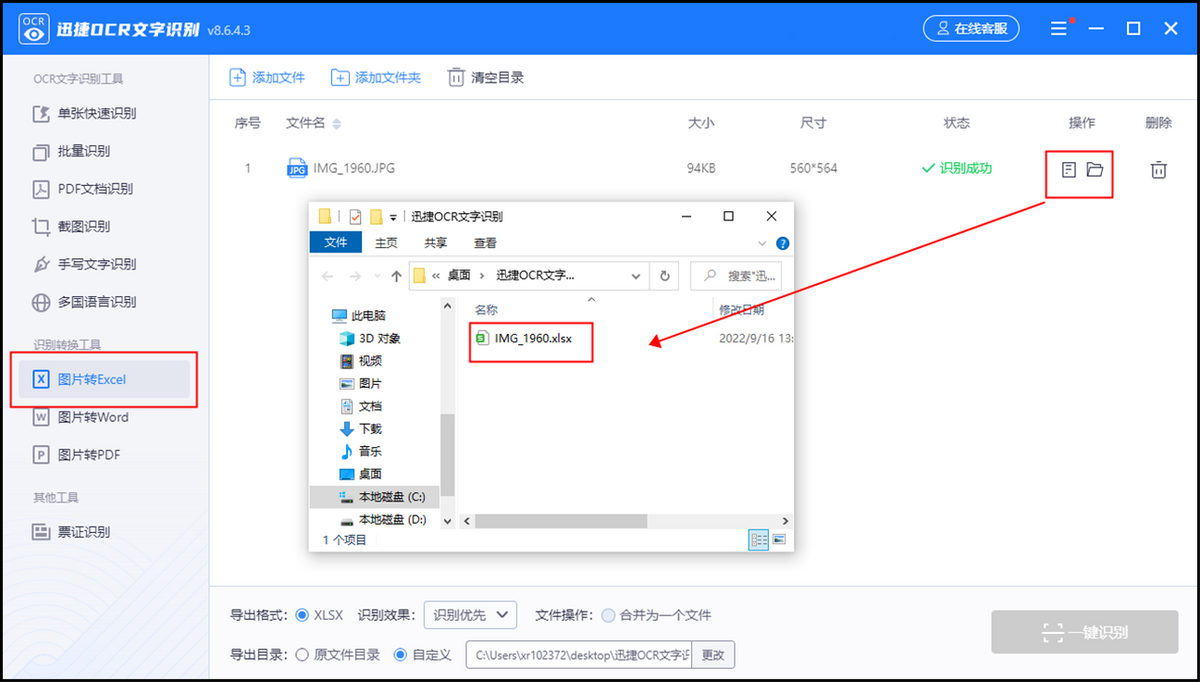Open 文件 tab in Explorer window

coord(336,243)
